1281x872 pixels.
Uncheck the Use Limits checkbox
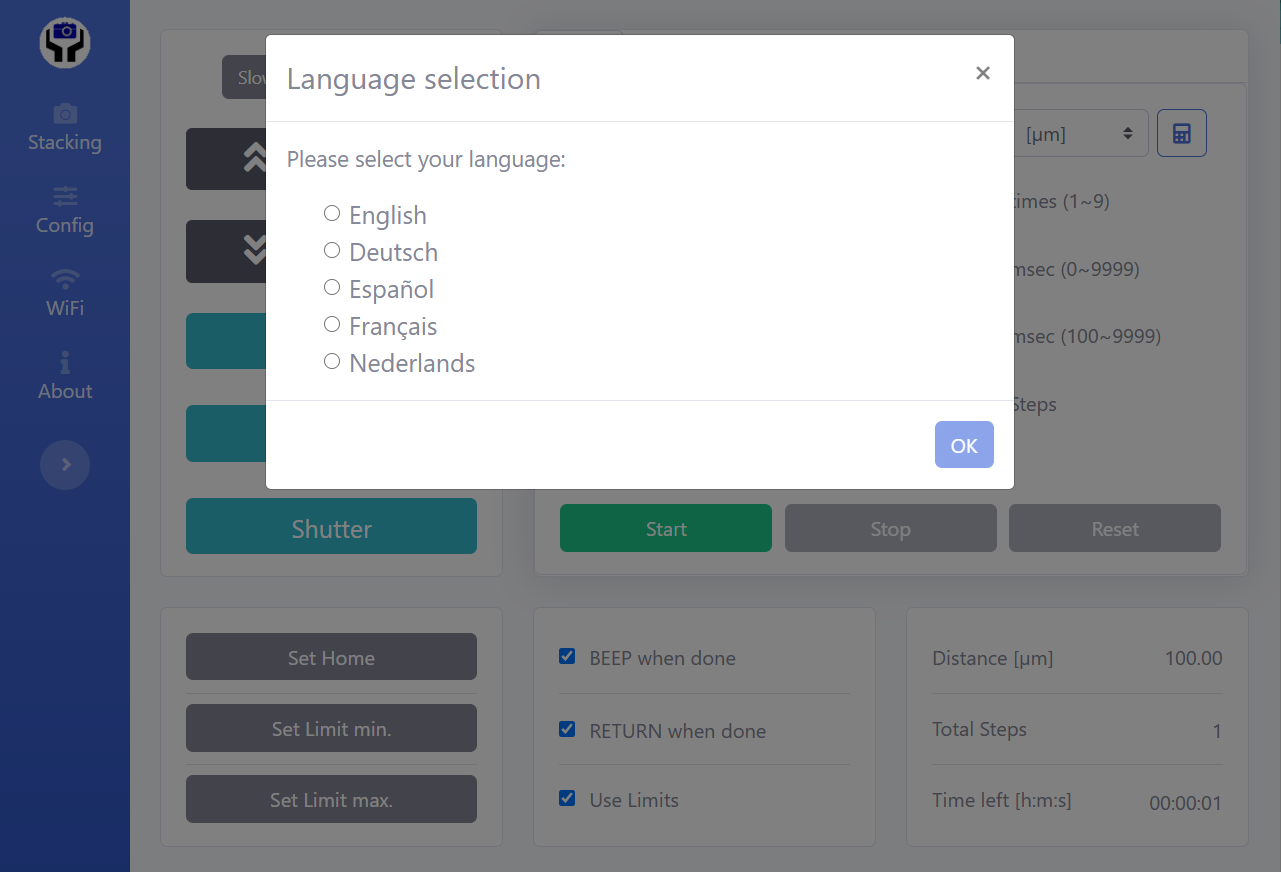(567, 798)
